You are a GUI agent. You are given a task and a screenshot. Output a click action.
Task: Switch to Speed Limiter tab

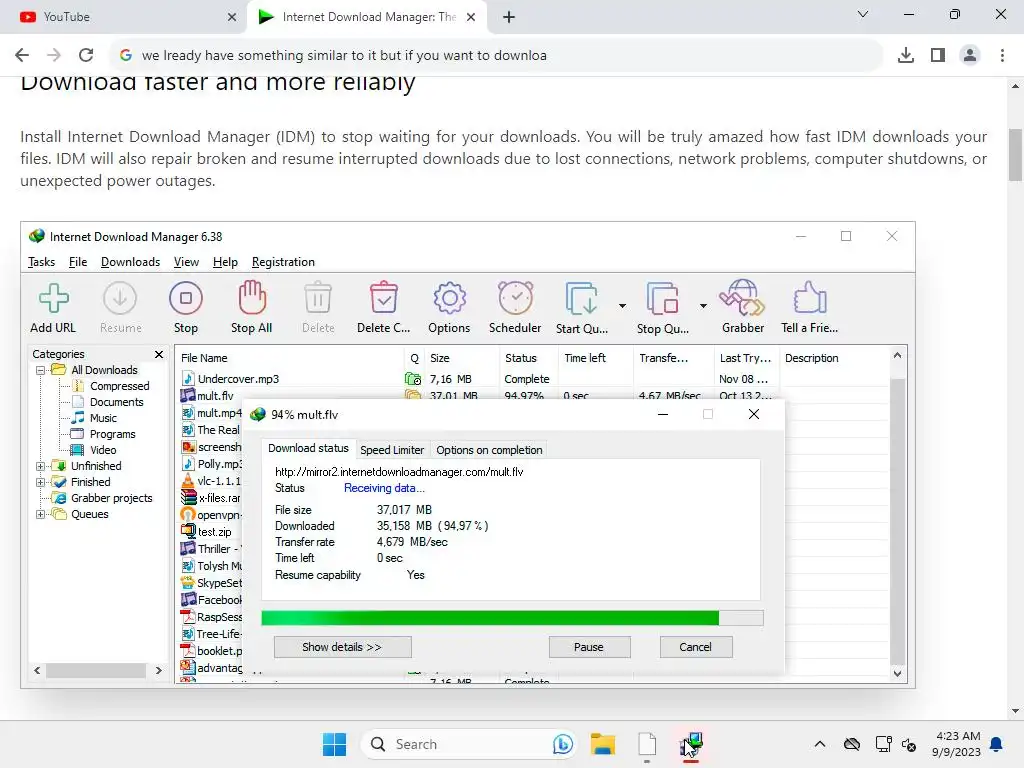point(392,450)
